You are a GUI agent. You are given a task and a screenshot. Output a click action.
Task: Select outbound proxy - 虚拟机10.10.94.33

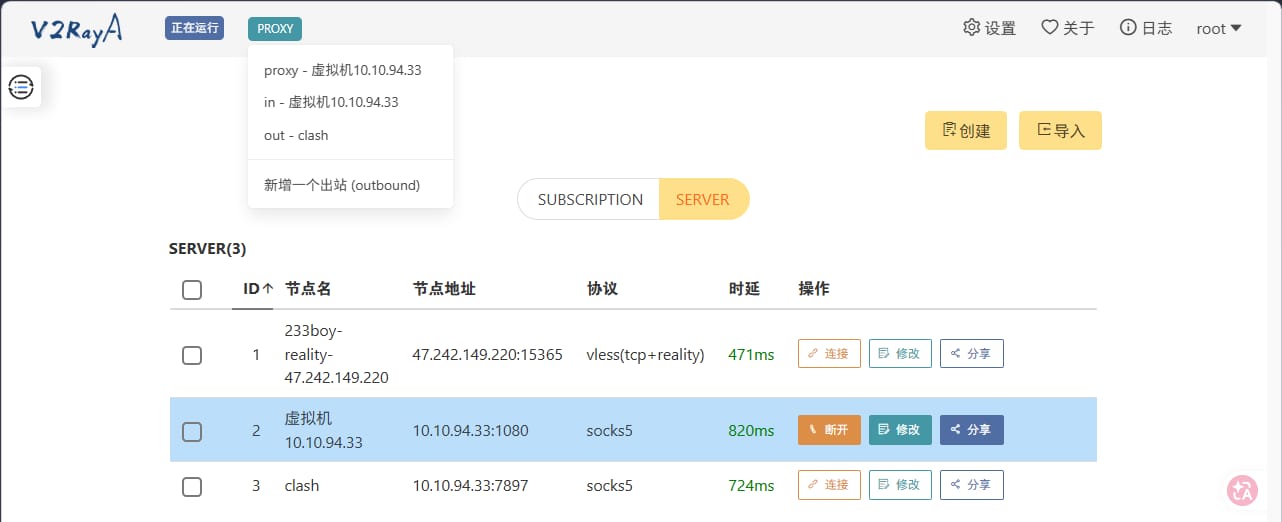pos(350,70)
